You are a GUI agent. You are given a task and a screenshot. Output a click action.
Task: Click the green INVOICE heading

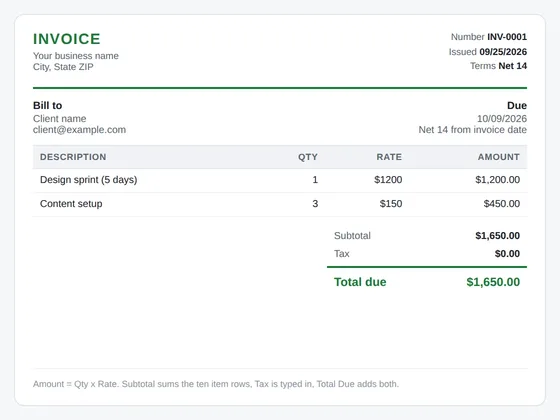[x=67, y=39]
